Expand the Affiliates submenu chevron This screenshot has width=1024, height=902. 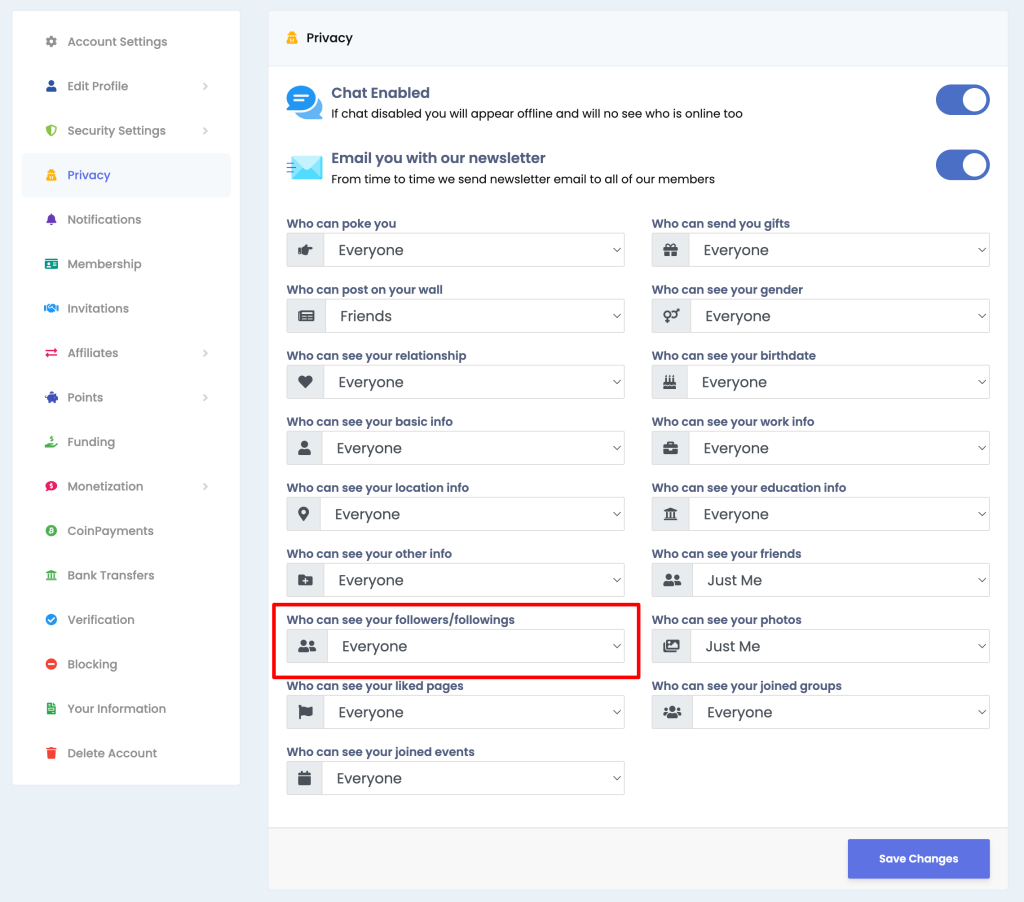coord(205,353)
